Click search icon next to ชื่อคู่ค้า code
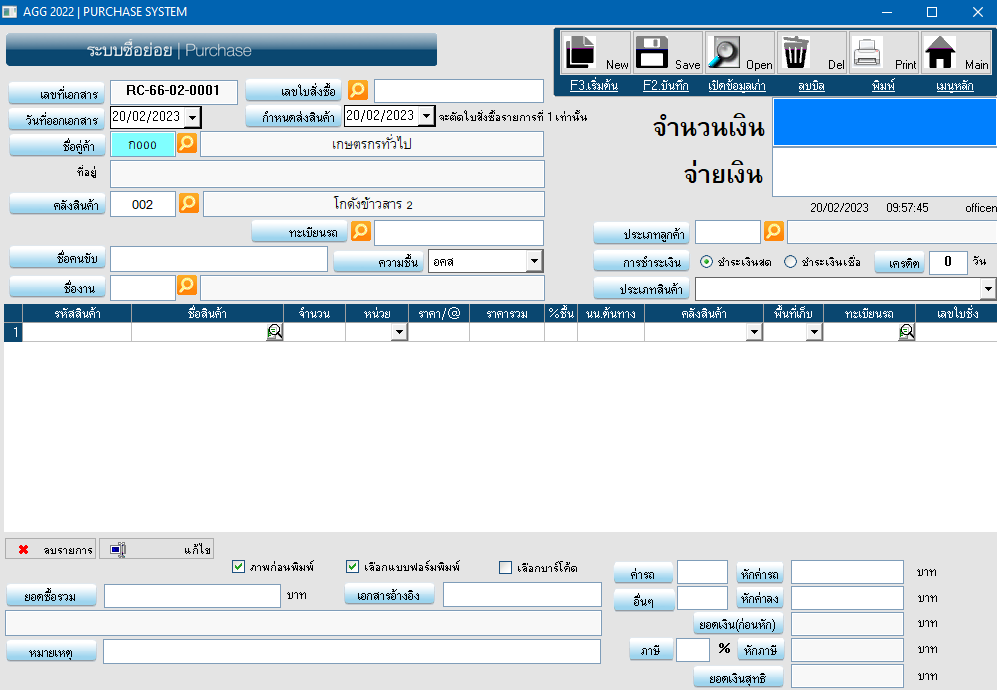Viewport: 997px width, 691px height. click(x=186, y=144)
